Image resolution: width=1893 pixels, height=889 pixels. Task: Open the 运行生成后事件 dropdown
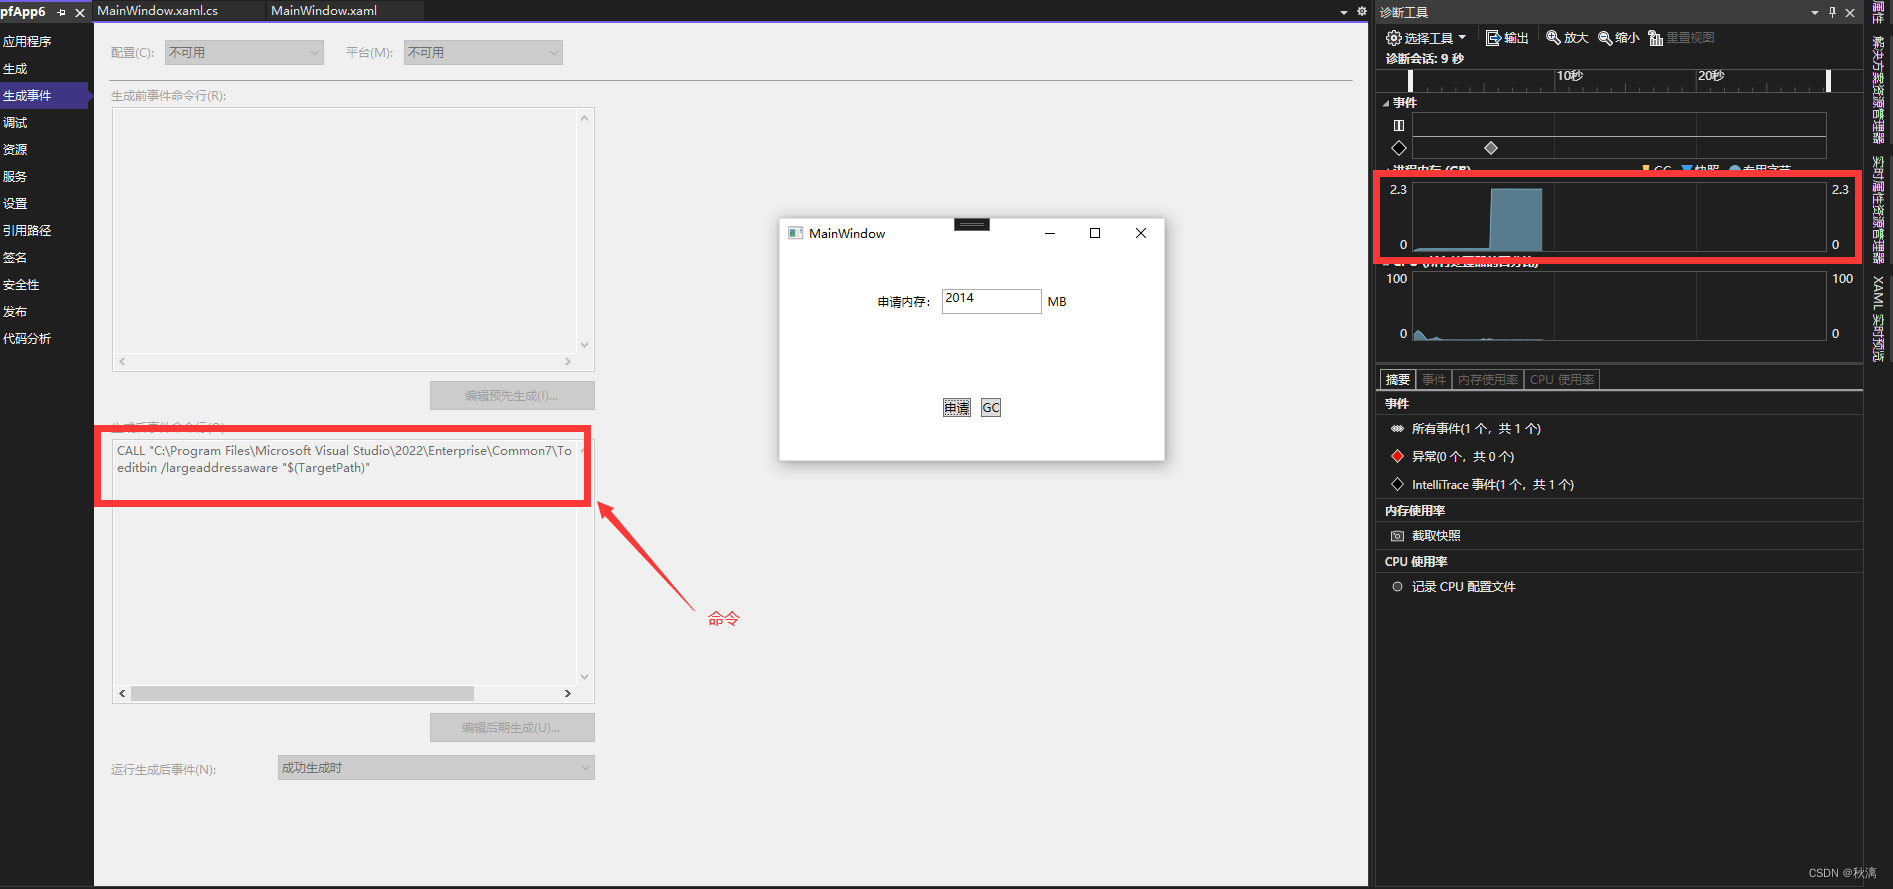(436, 767)
